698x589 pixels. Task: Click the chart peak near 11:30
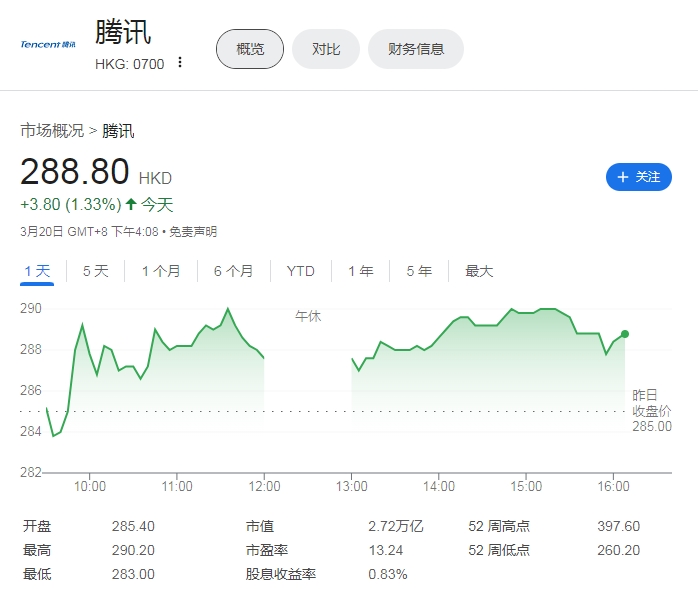point(228,309)
